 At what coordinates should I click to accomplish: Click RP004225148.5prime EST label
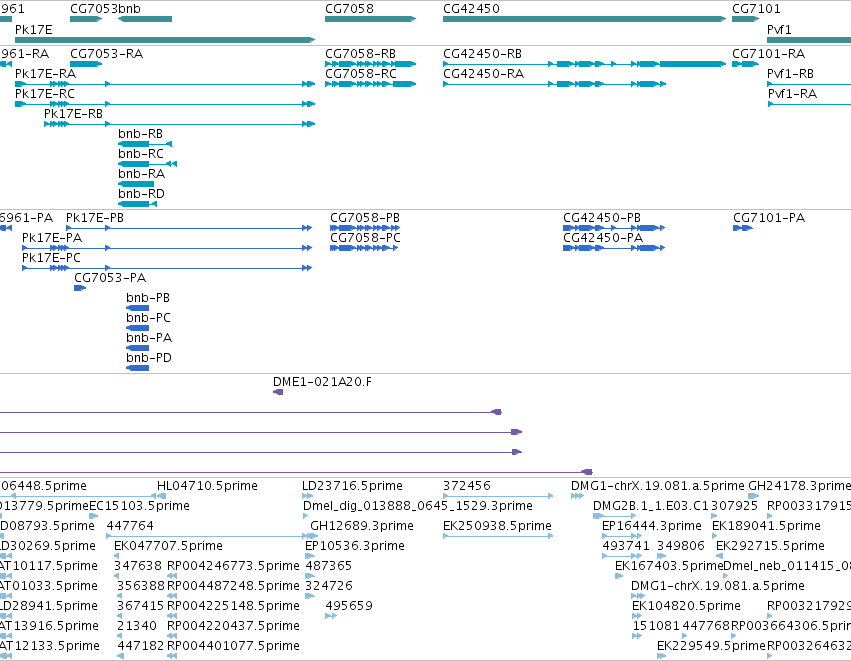coord(233,606)
